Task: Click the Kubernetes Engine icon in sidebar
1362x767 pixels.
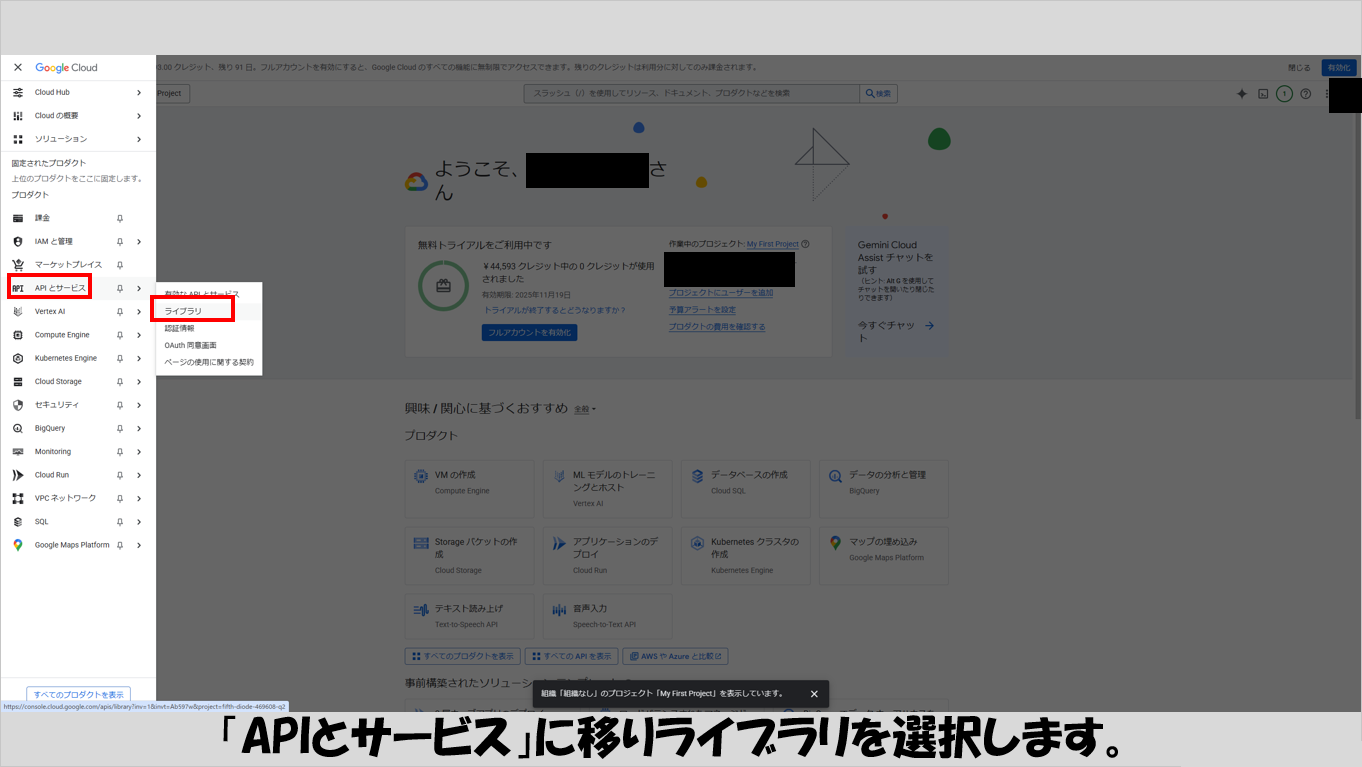Action: click(x=17, y=358)
